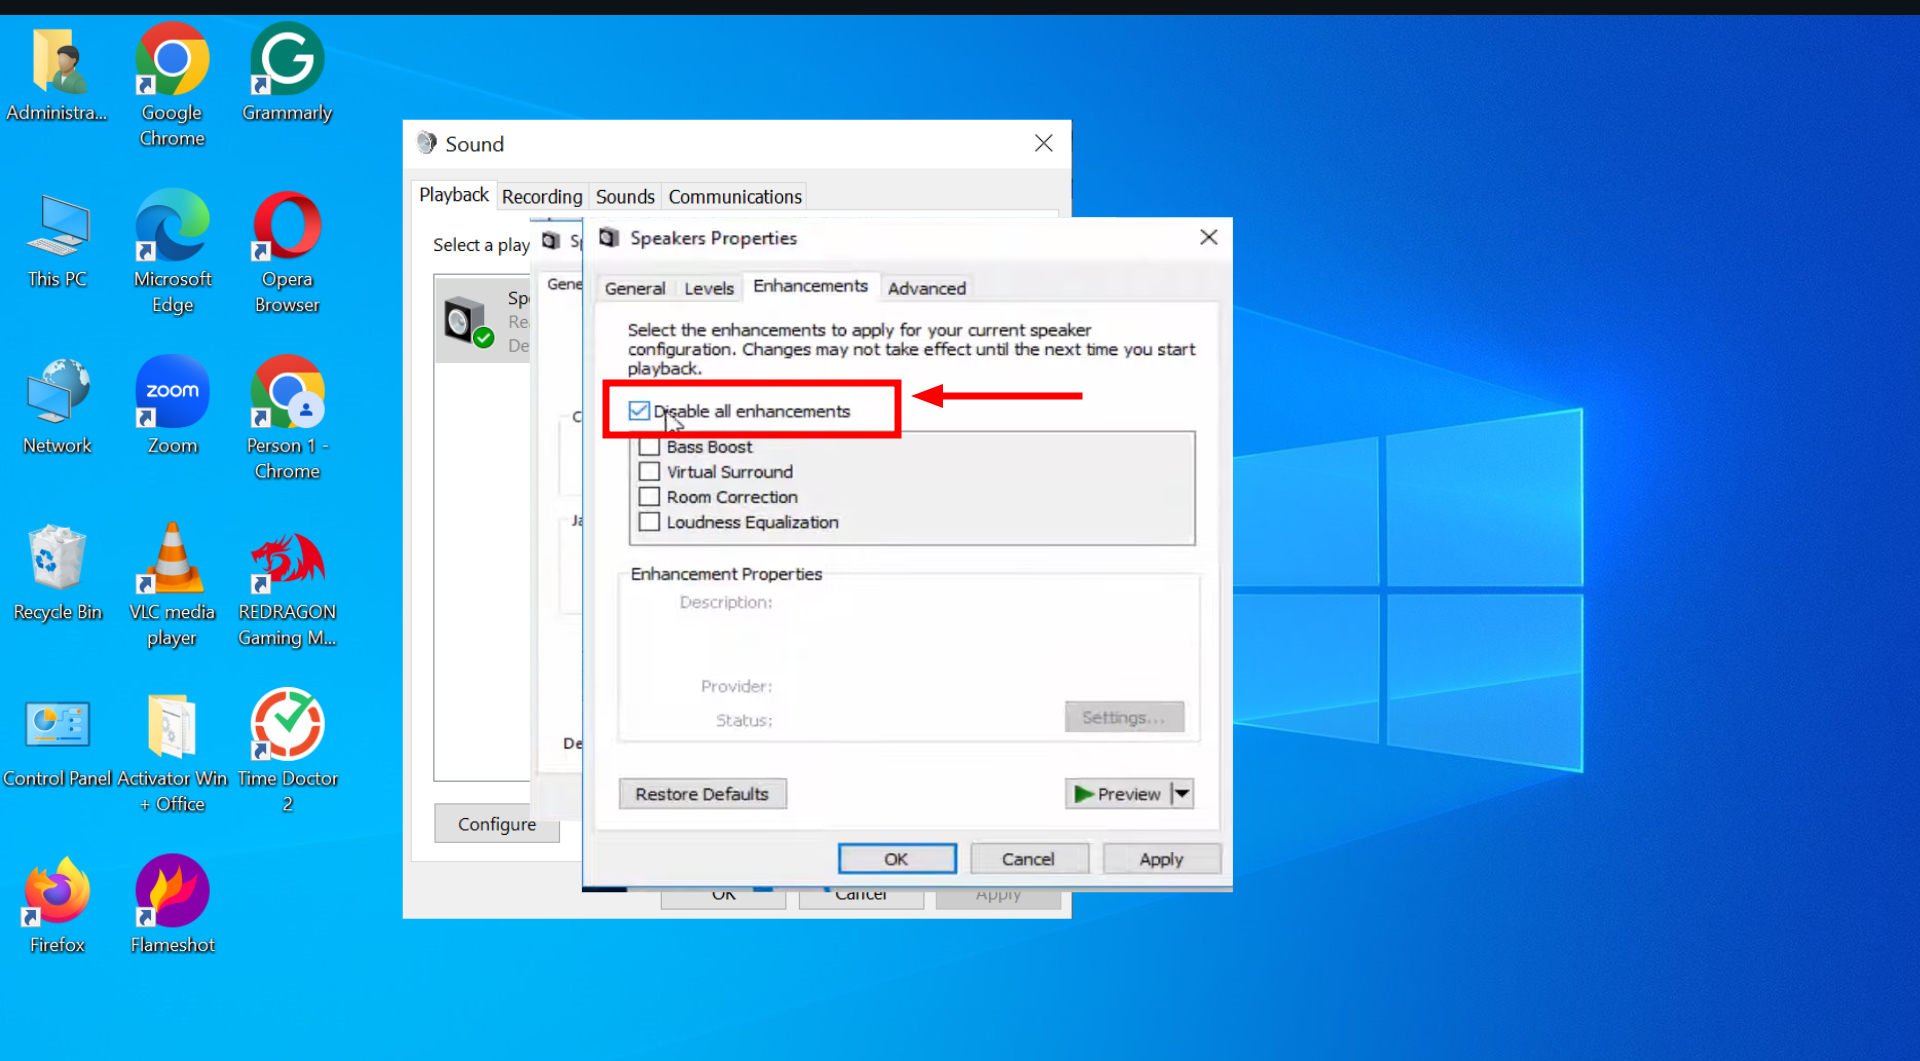This screenshot has width=1920, height=1061.
Task: Launch the Opera Browser
Action: coord(287,225)
